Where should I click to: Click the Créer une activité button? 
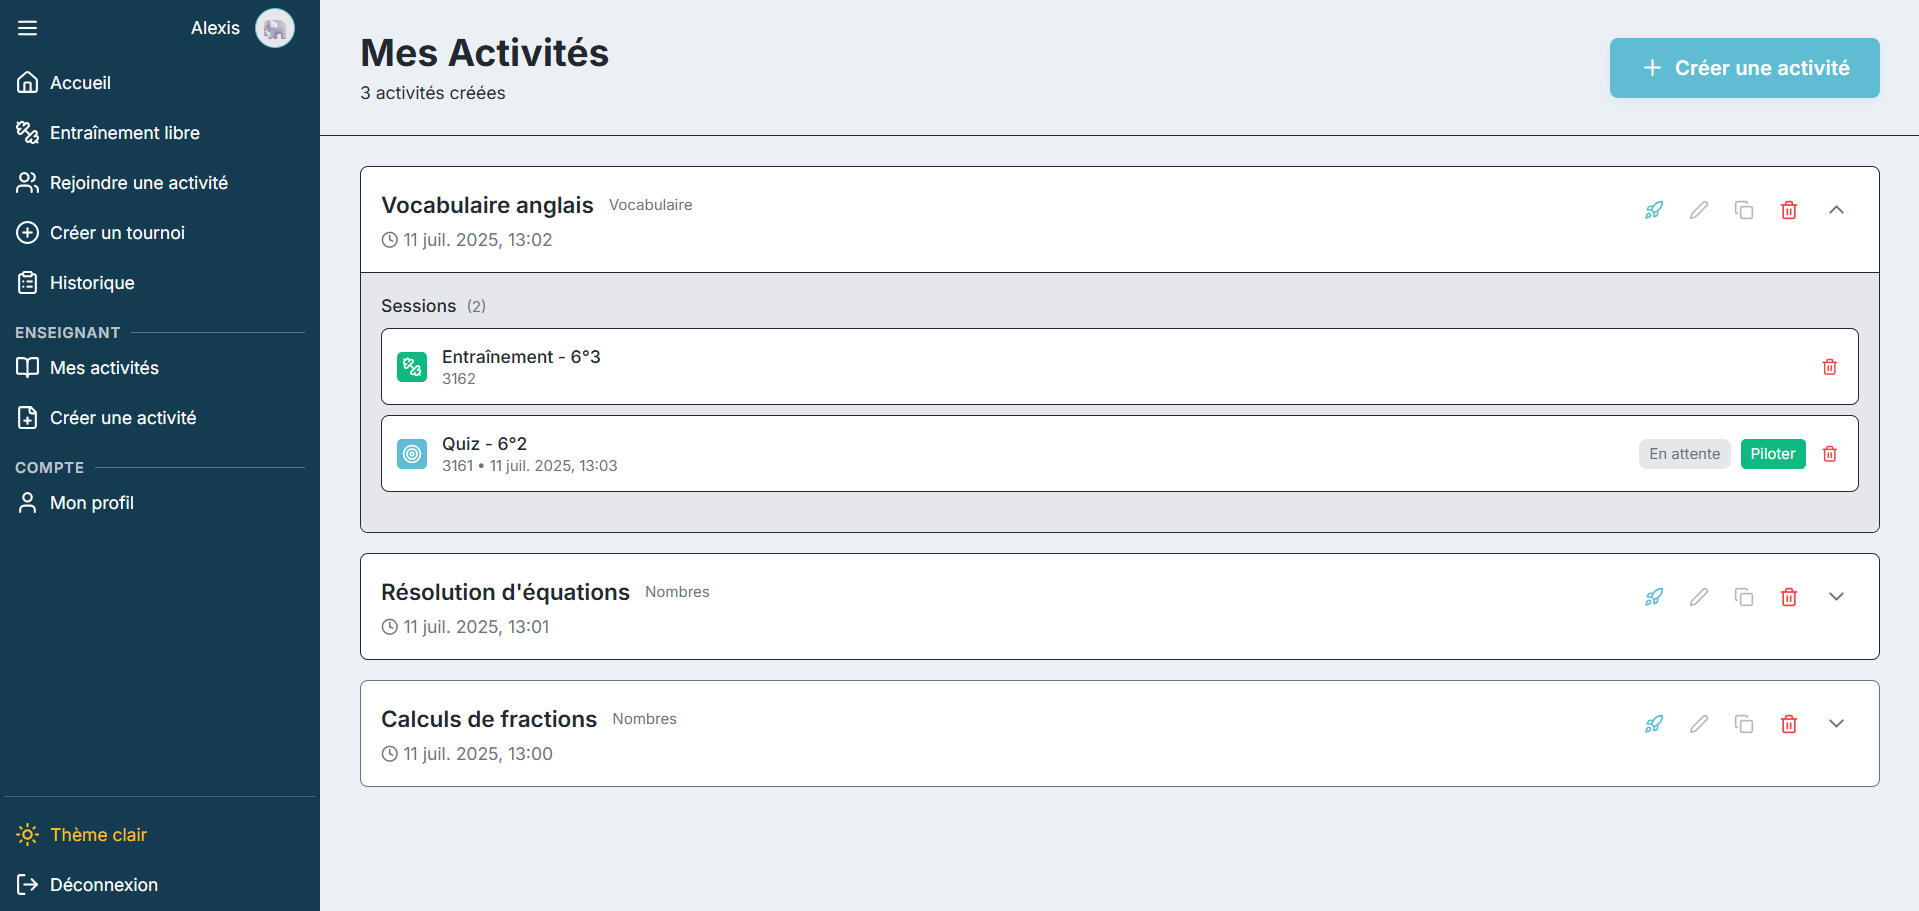click(x=1744, y=68)
